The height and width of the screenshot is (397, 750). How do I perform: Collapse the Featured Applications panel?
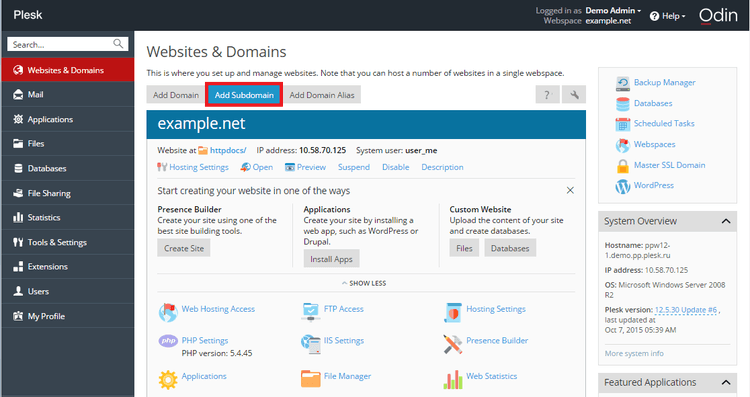[726, 382]
